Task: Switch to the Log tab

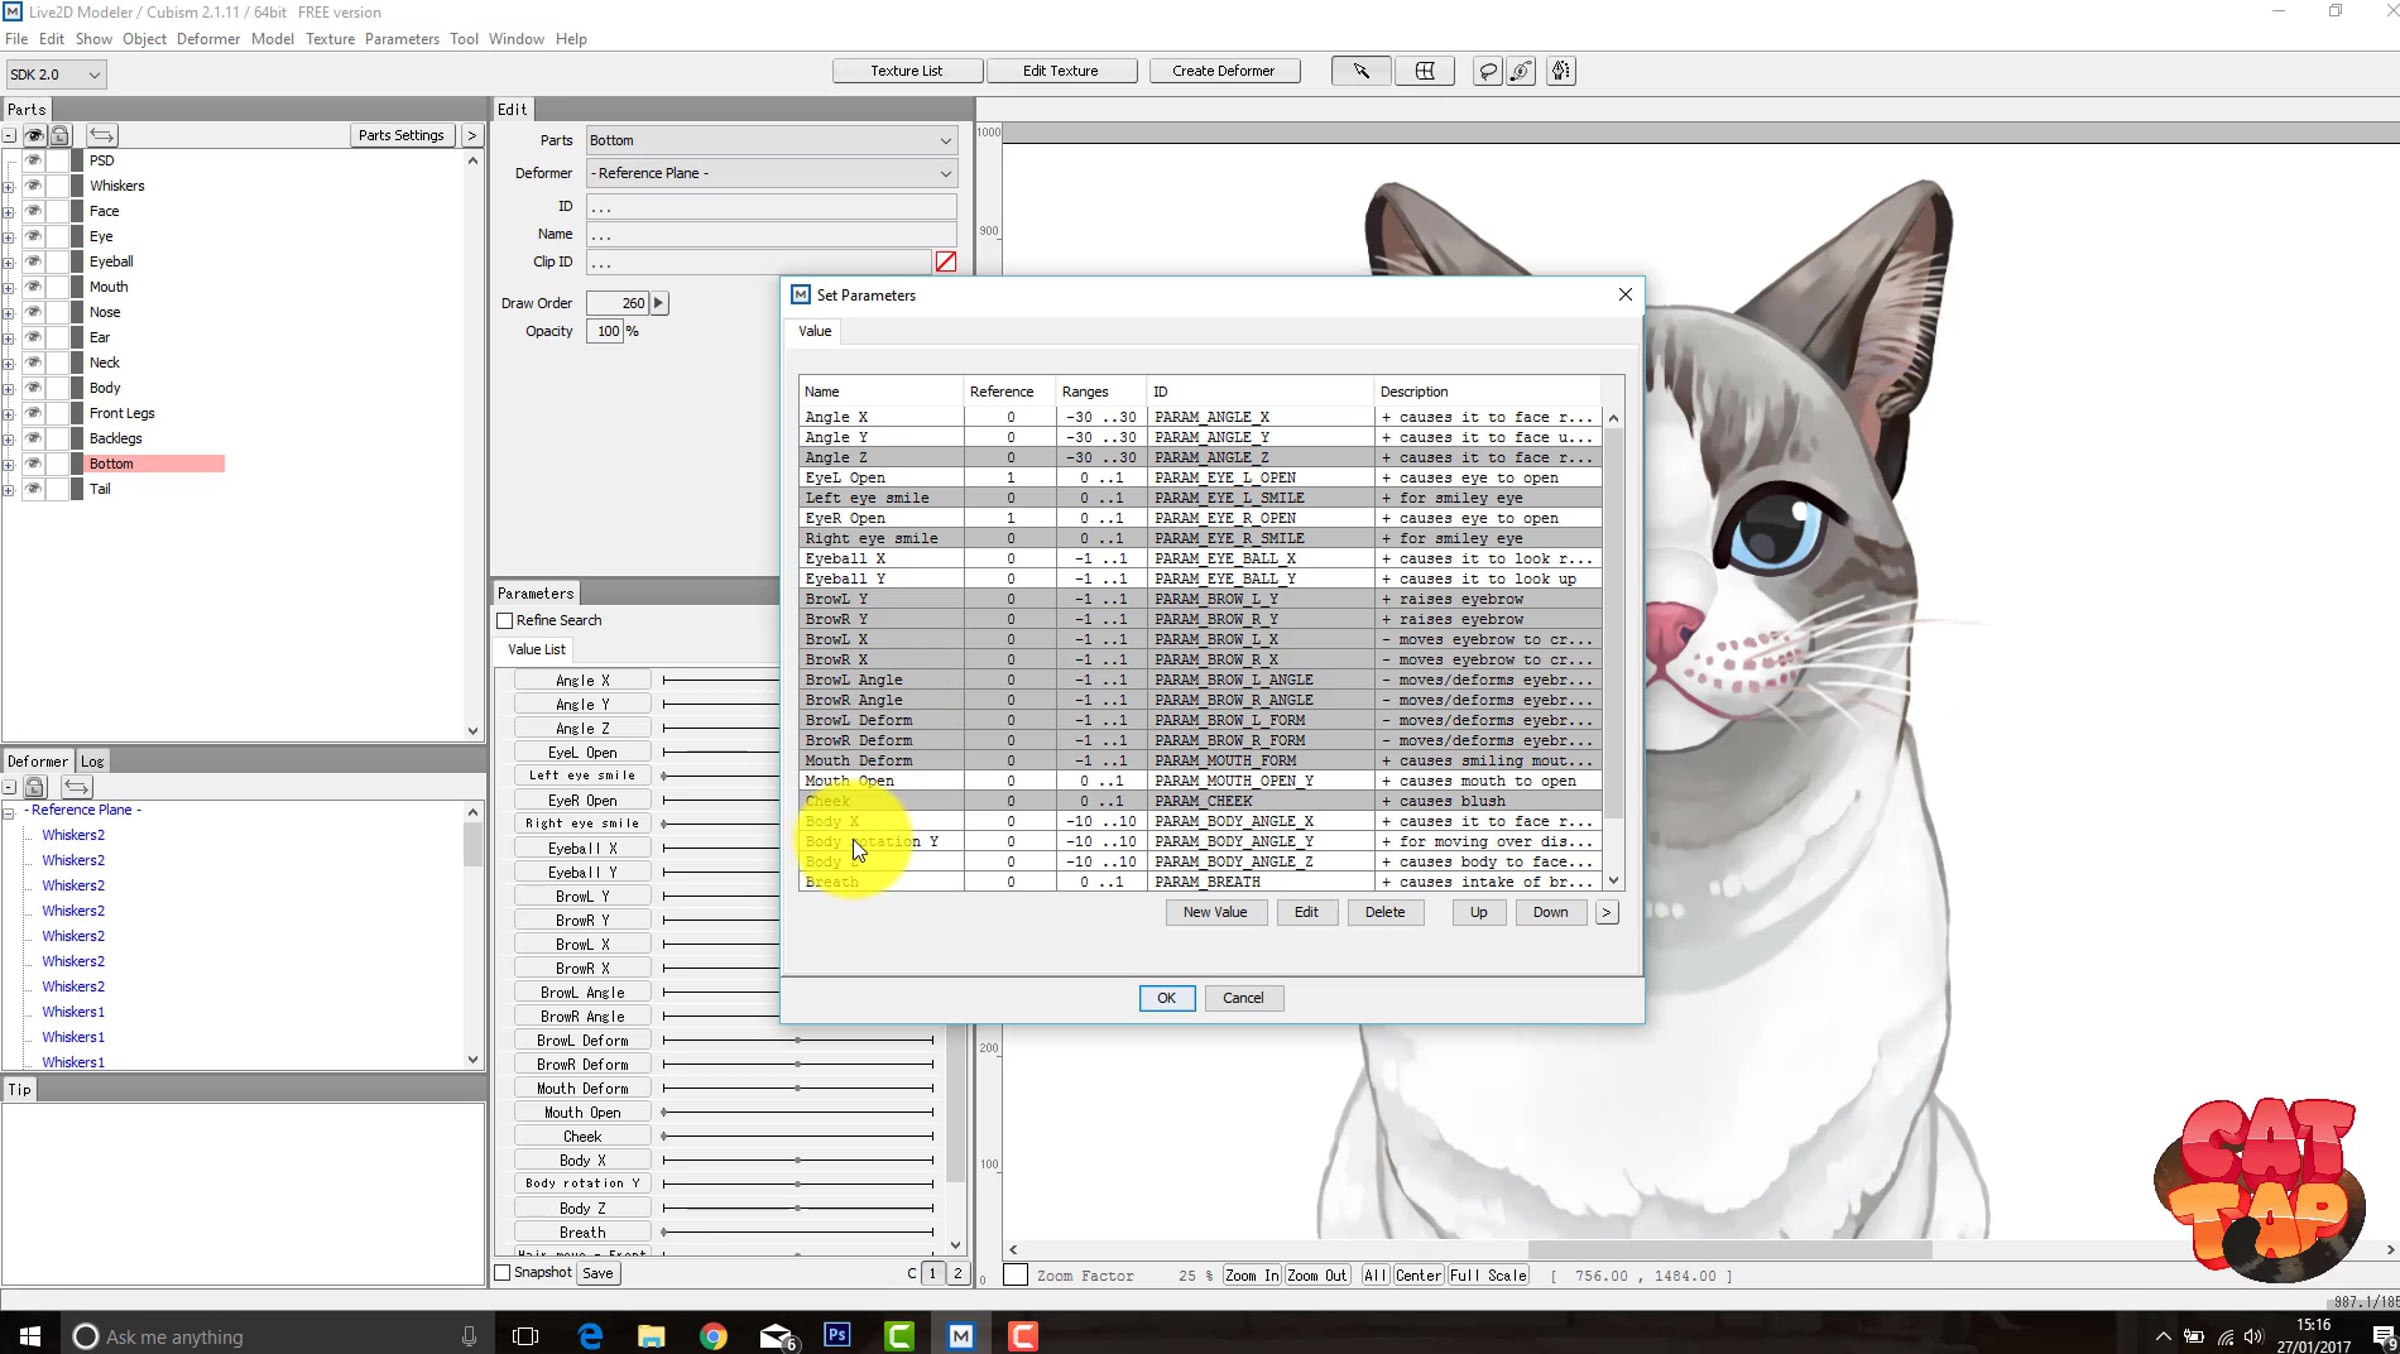Action: 92,761
